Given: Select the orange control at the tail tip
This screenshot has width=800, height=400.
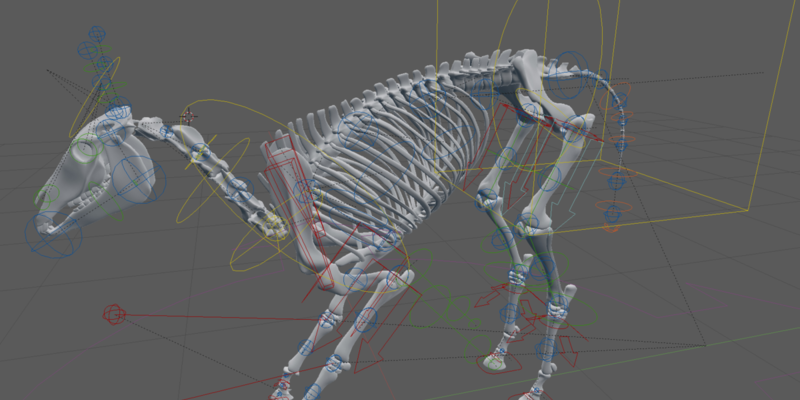Looking at the screenshot, I should pyautogui.click(x=611, y=228).
